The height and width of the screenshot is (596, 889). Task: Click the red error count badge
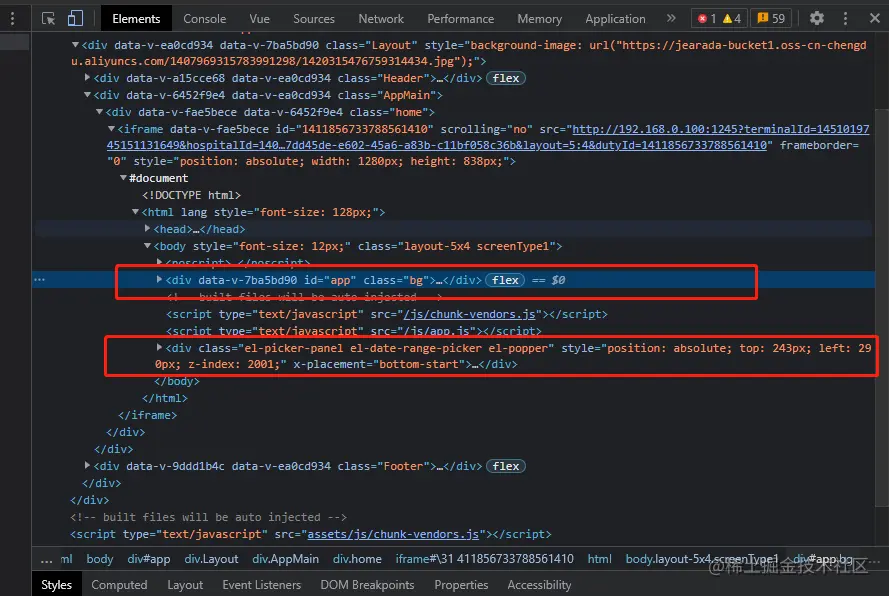[x=706, y=19]
